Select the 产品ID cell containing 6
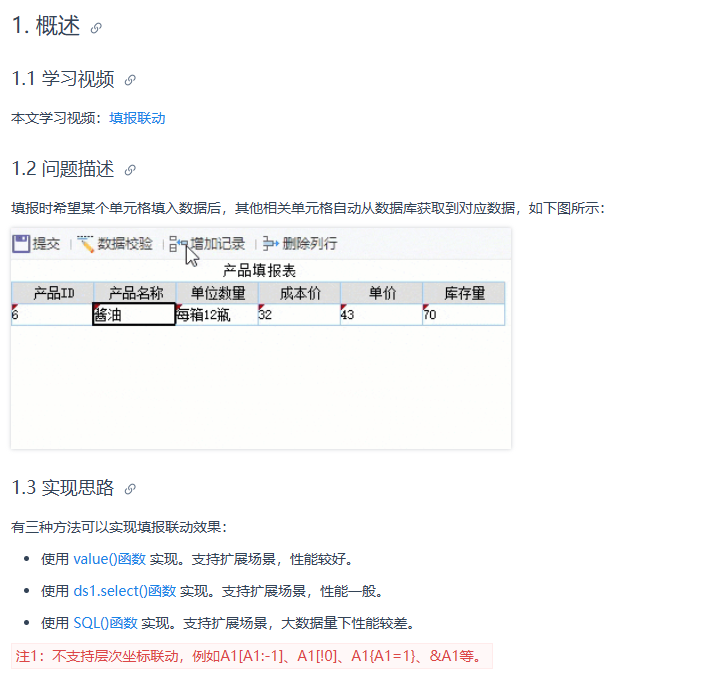Screen dimensions: 711x674 (x=52, y=314)
